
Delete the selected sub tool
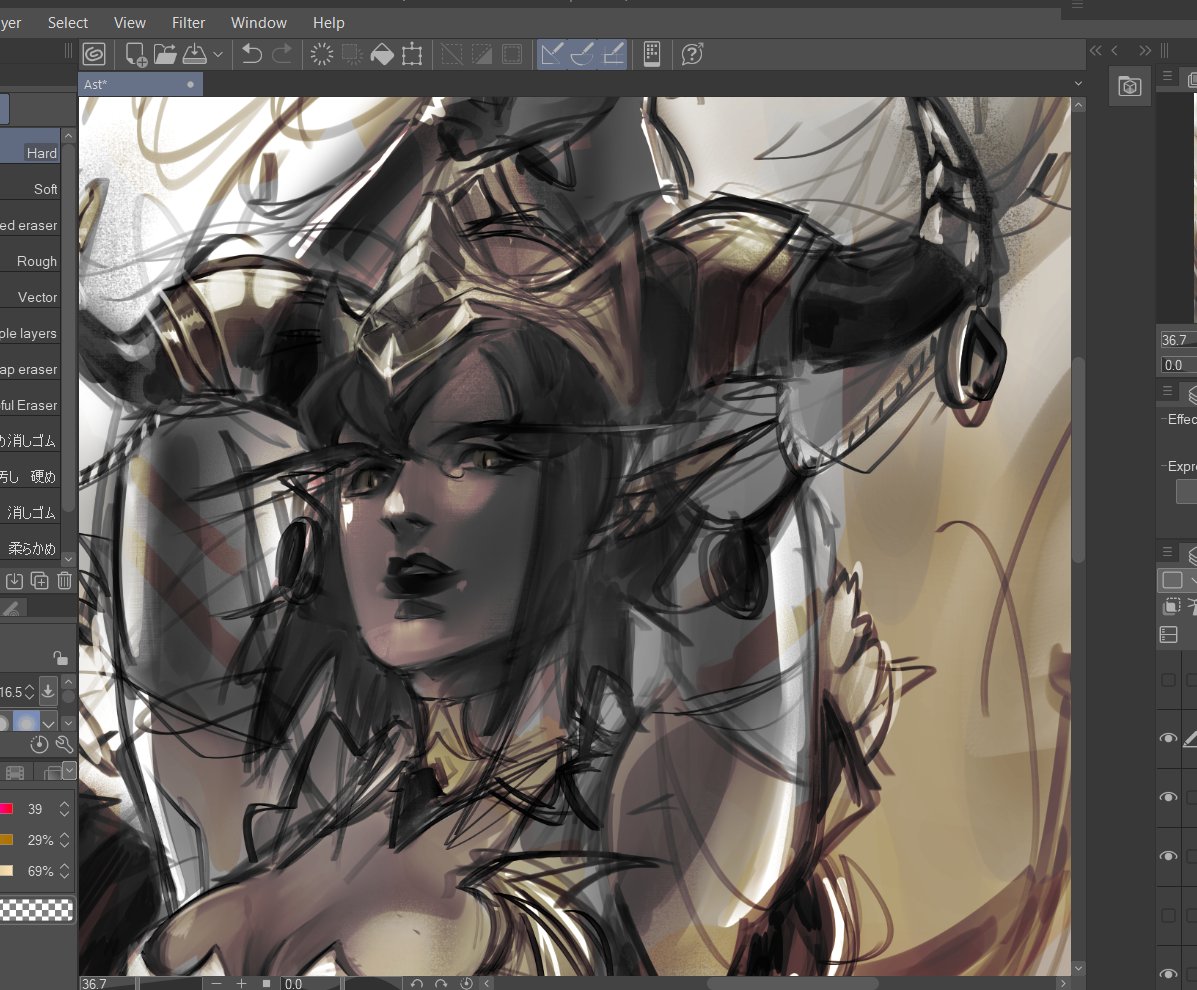point(64,581)
